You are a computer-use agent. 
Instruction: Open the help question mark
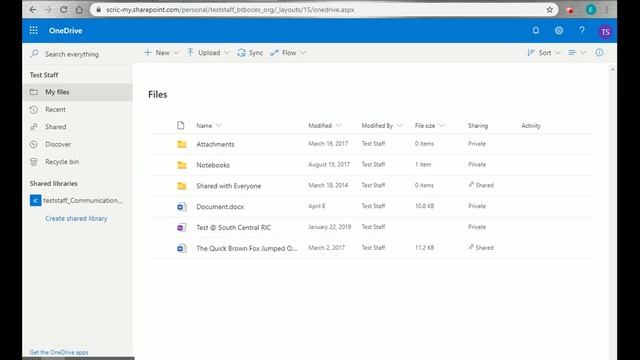pos(582,30)
